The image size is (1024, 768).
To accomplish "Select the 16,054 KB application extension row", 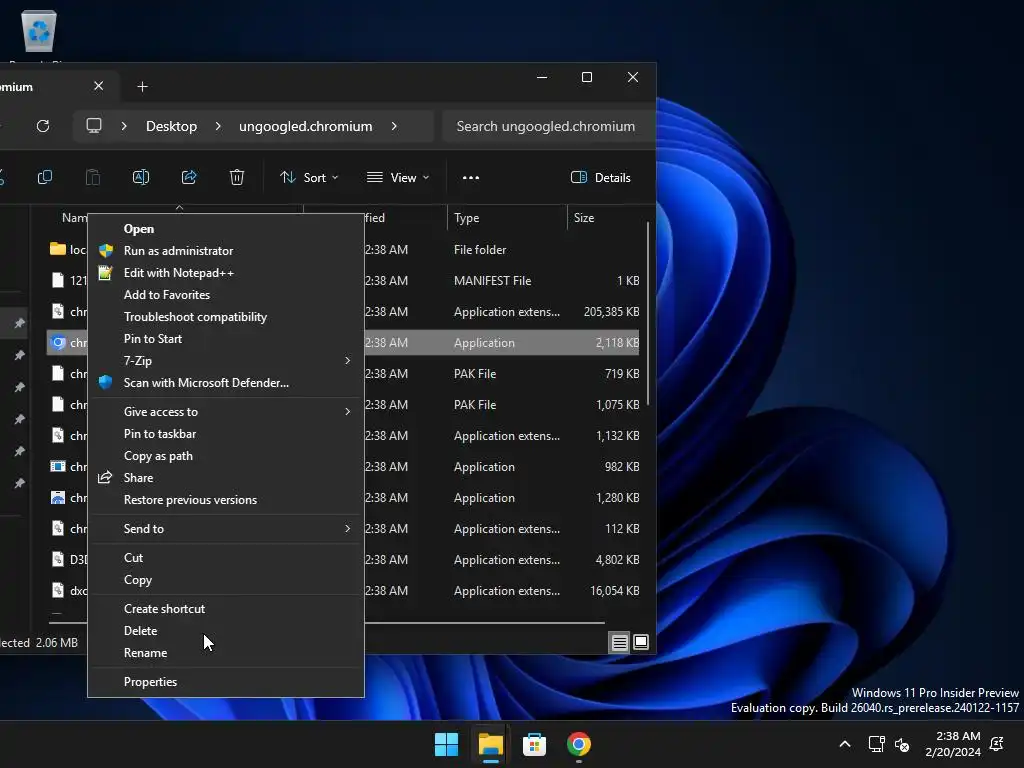I will pos(343,591).
